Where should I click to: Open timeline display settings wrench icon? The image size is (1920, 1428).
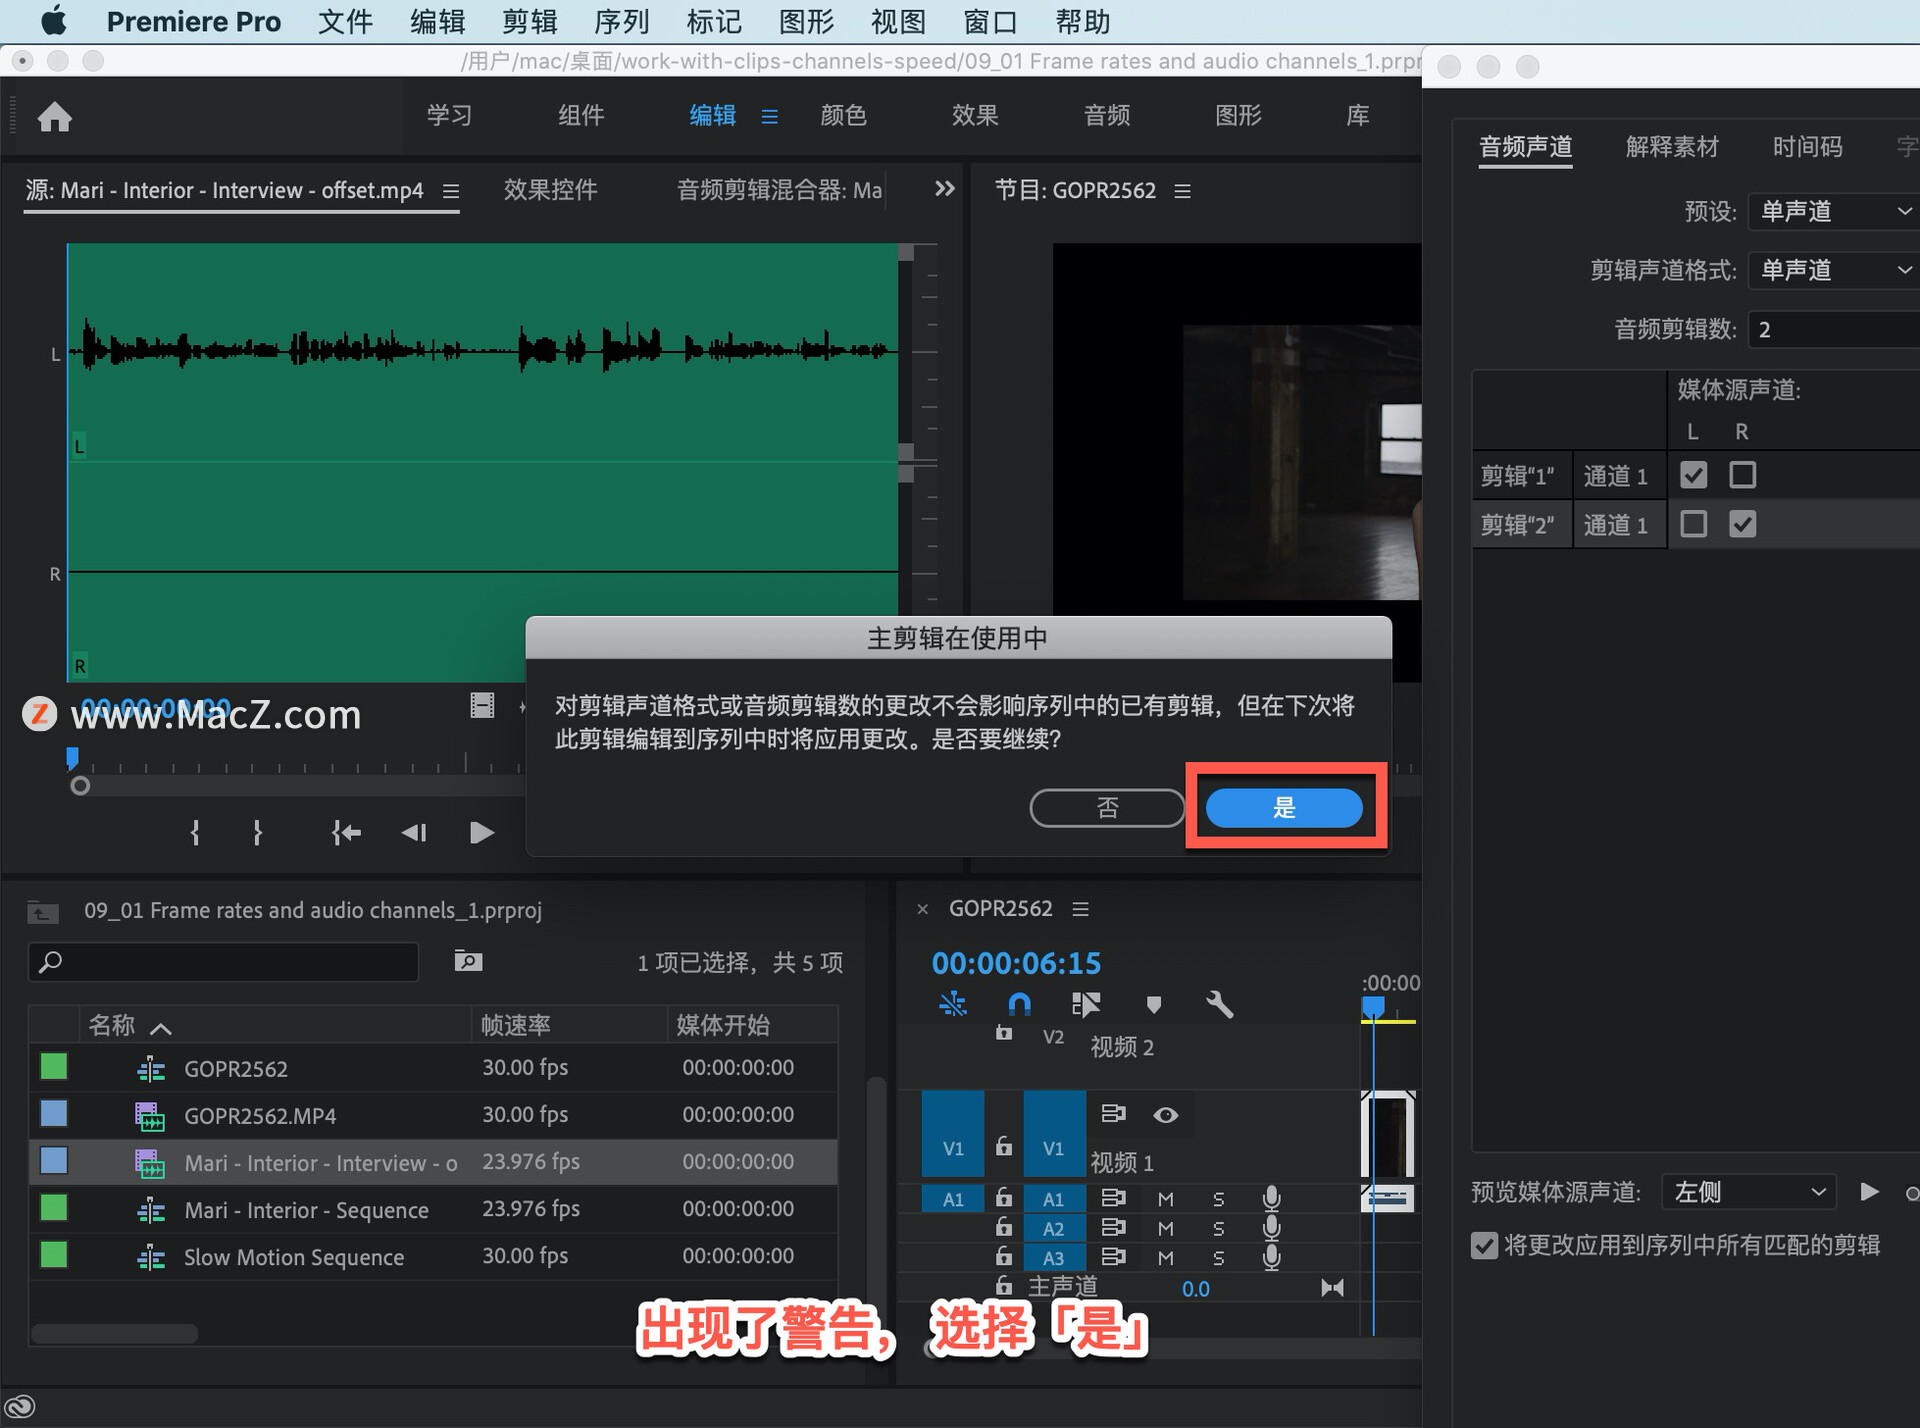[x=1221, y=1004]
